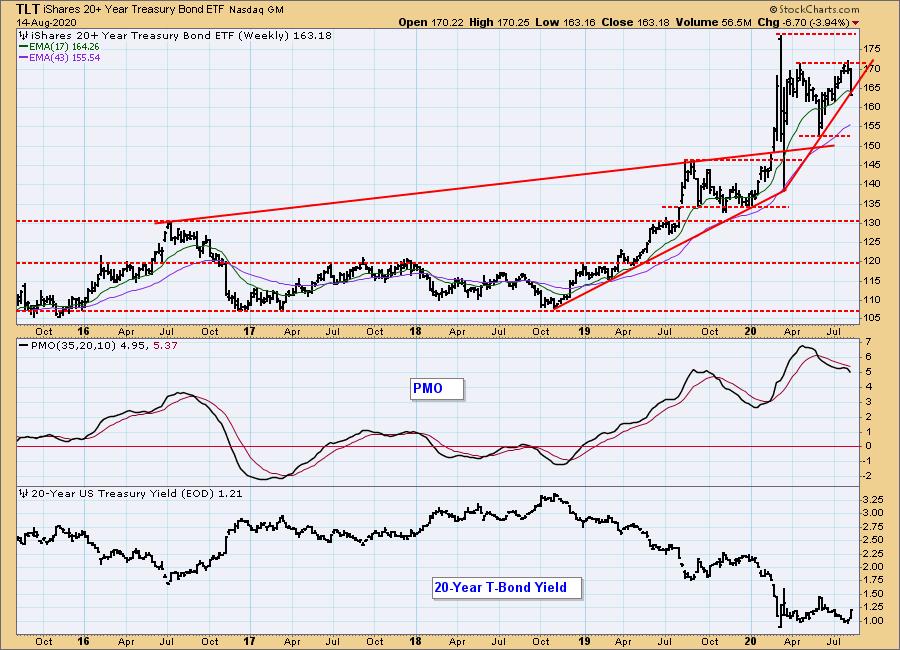Click the 145 price axis label
900x650 pixels.
pyautogui.click(x=872, y=164)
